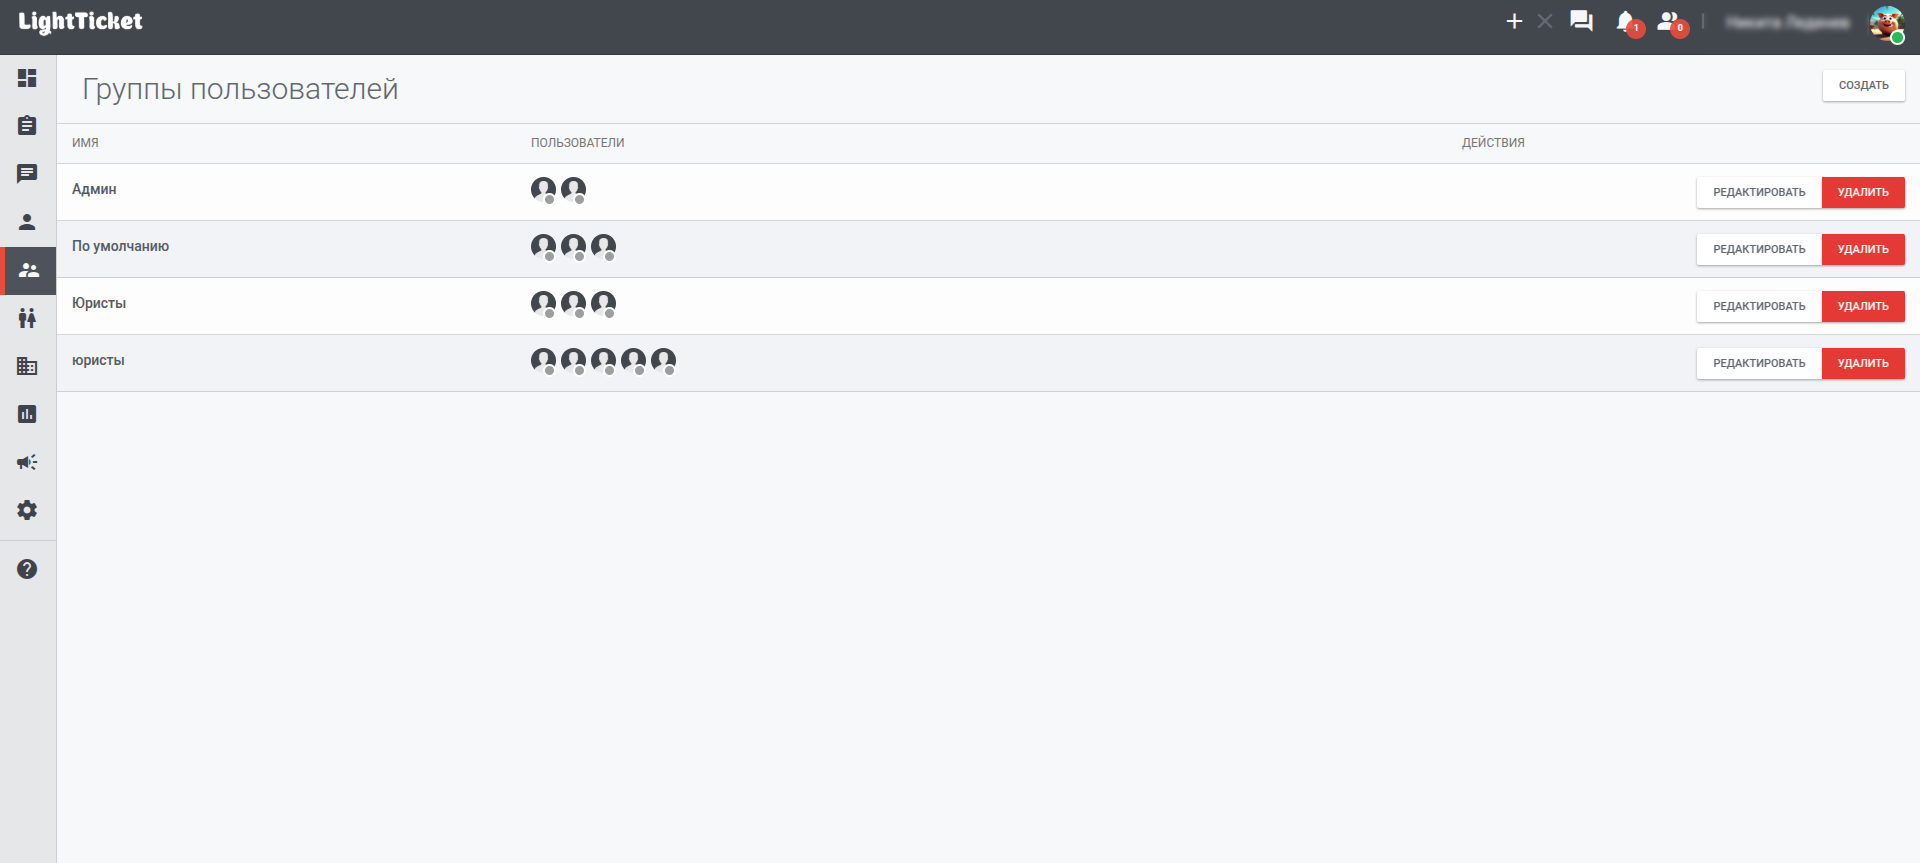Open the single user sidebar icon
The width and height of the screenshot is (1920, 863).
27,222
